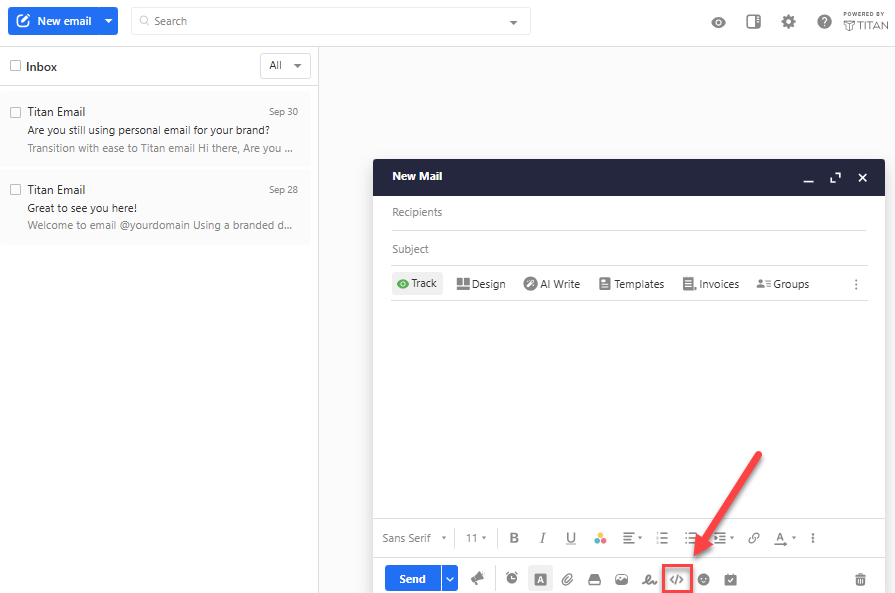Toggle the formatting toolbar A icon
The image size is (895, 593).
click(540, 579)
